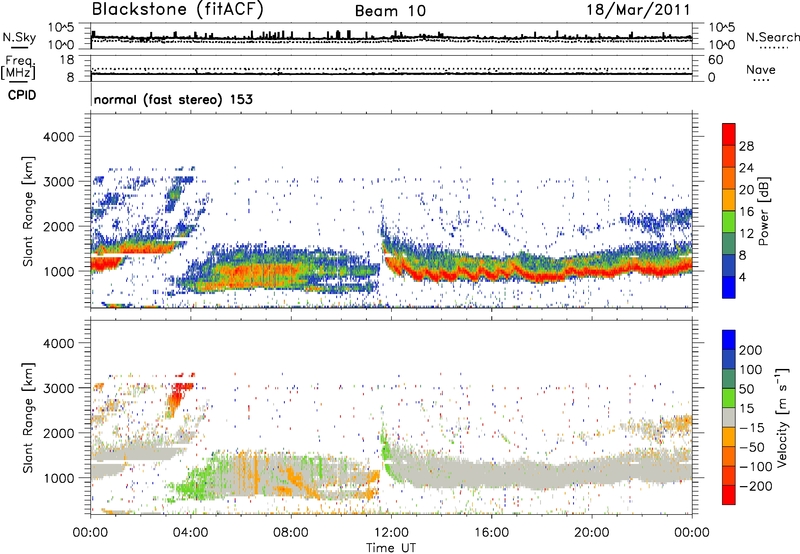Screen dimensions: 800x554
Task: Pick the teal Power segment between 8 and 12
Action: coord(729,243)
